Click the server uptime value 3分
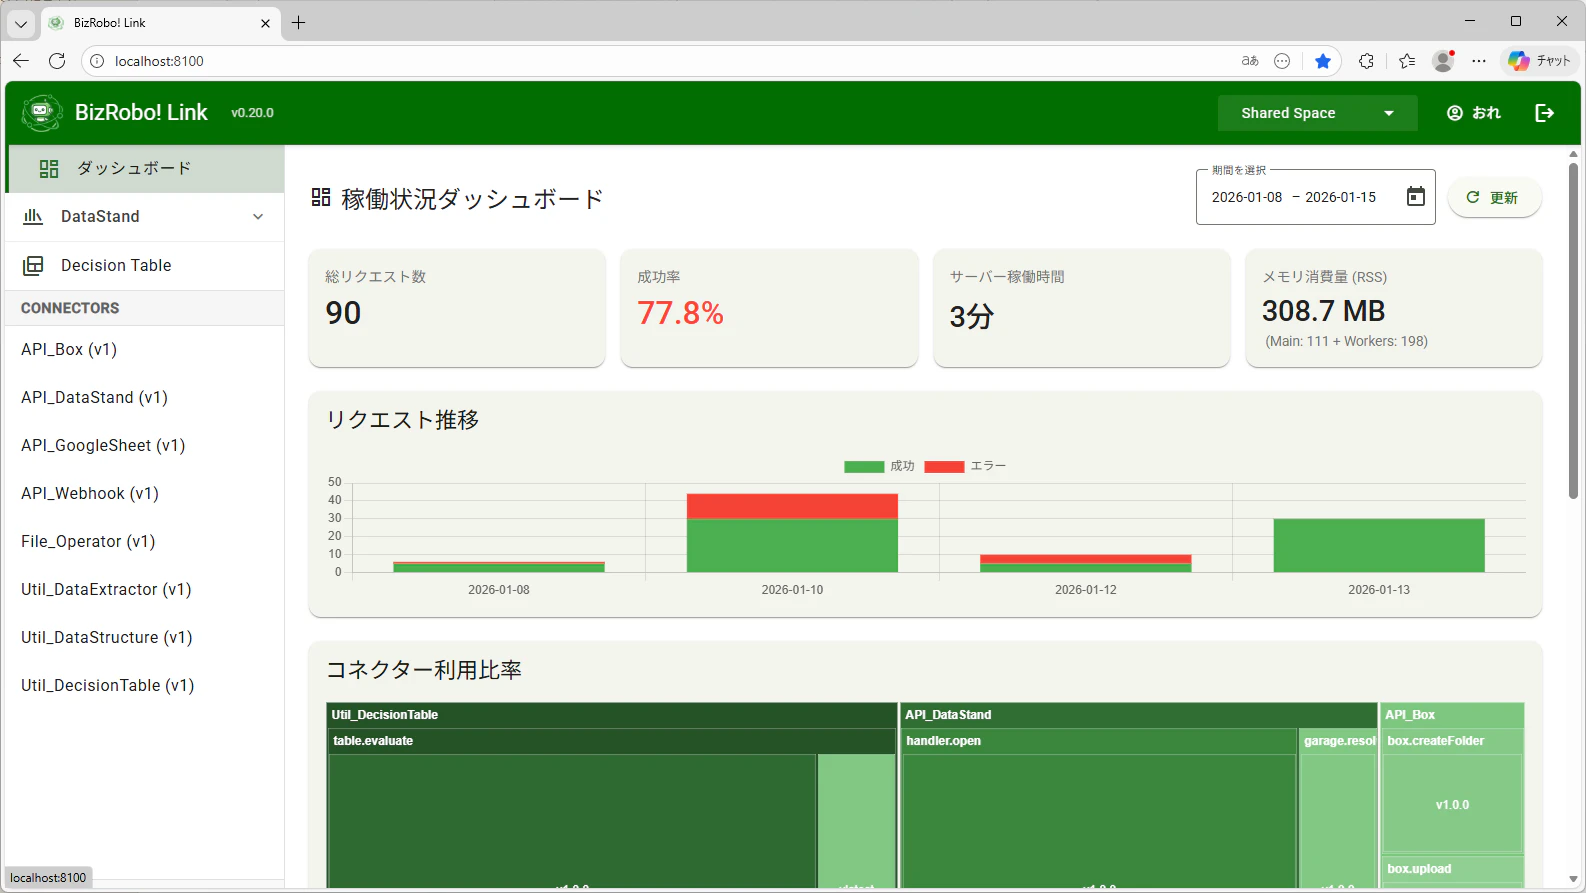 click(x=971, y=316)
